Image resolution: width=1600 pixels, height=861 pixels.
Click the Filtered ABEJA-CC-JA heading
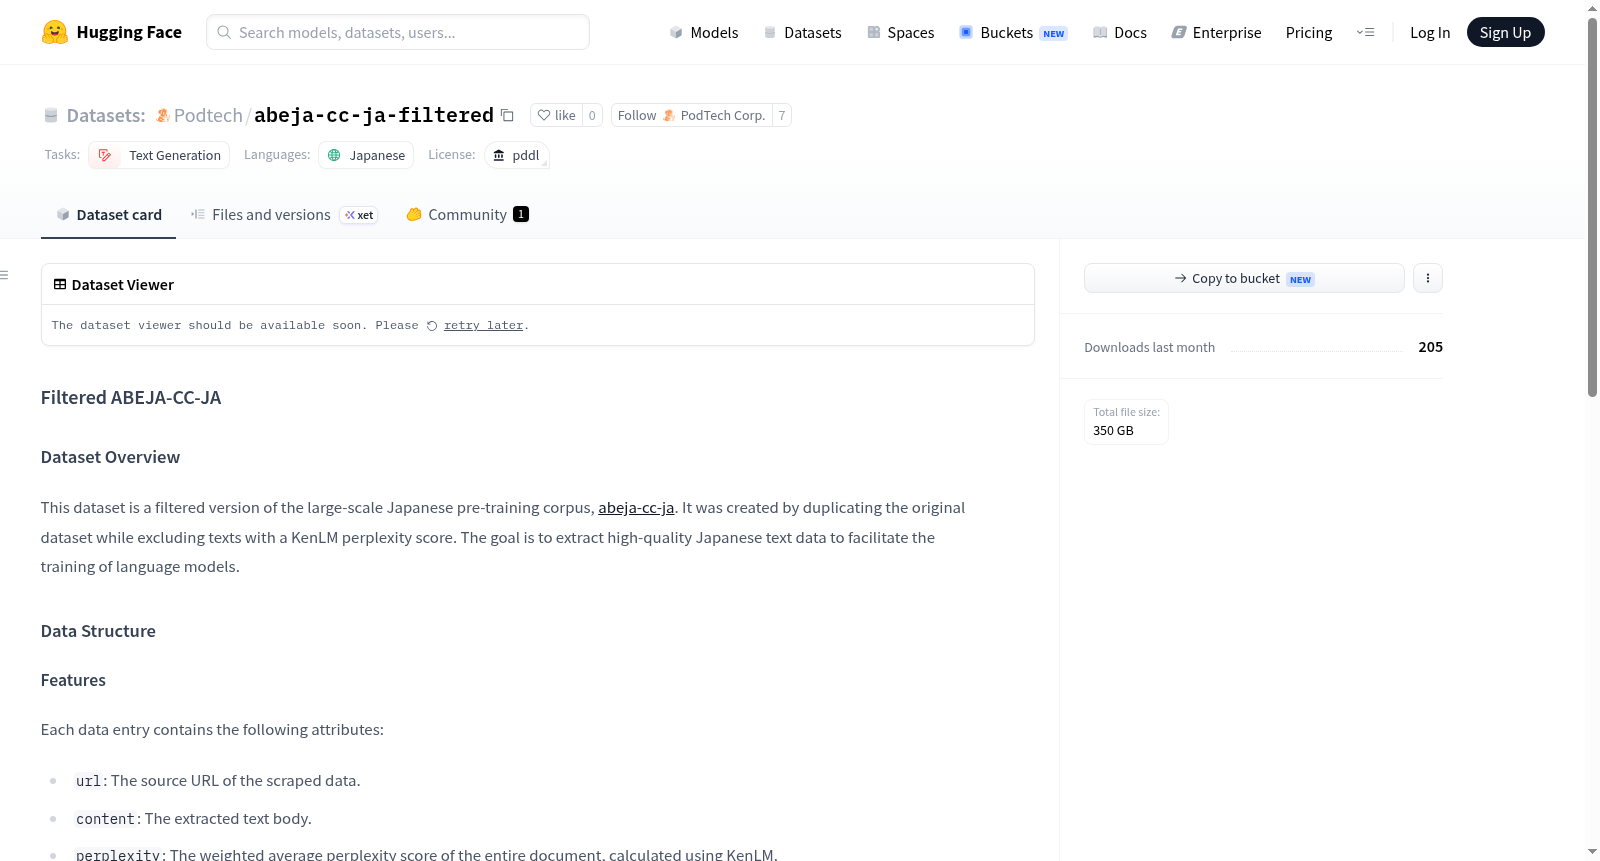click(131, 398)
